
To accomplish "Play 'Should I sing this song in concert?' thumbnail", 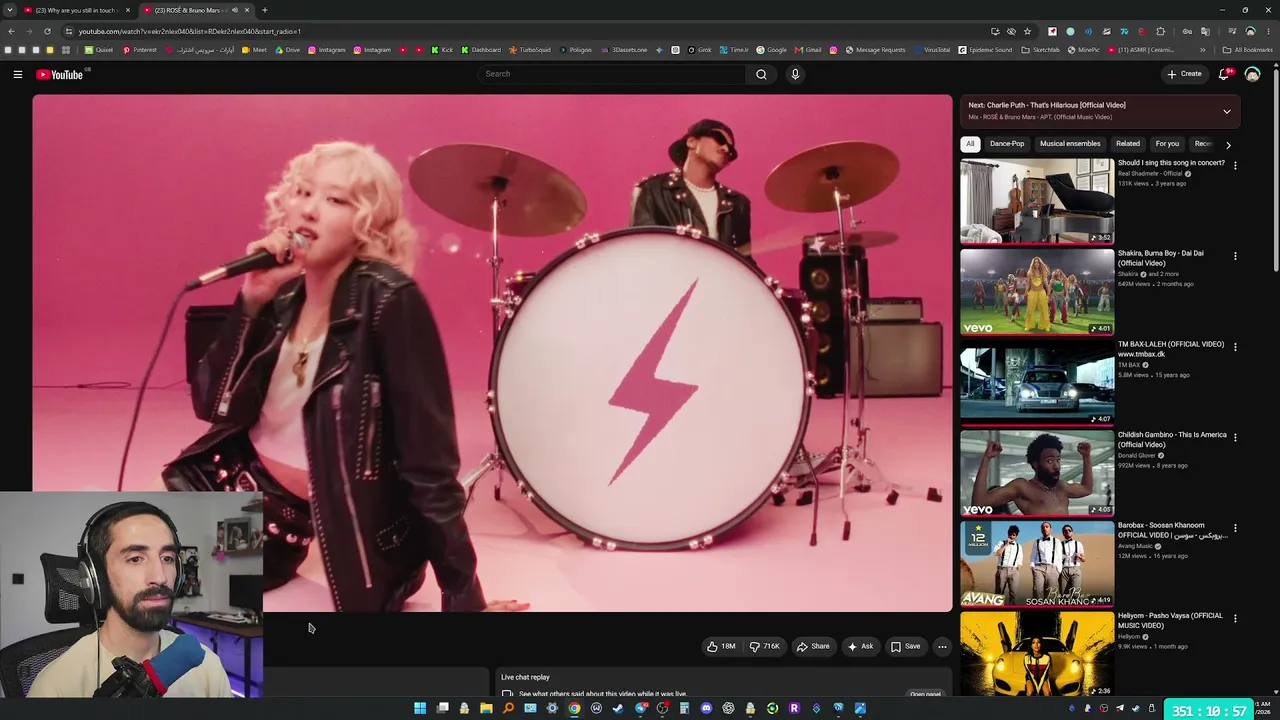I will click(1037, 201).
